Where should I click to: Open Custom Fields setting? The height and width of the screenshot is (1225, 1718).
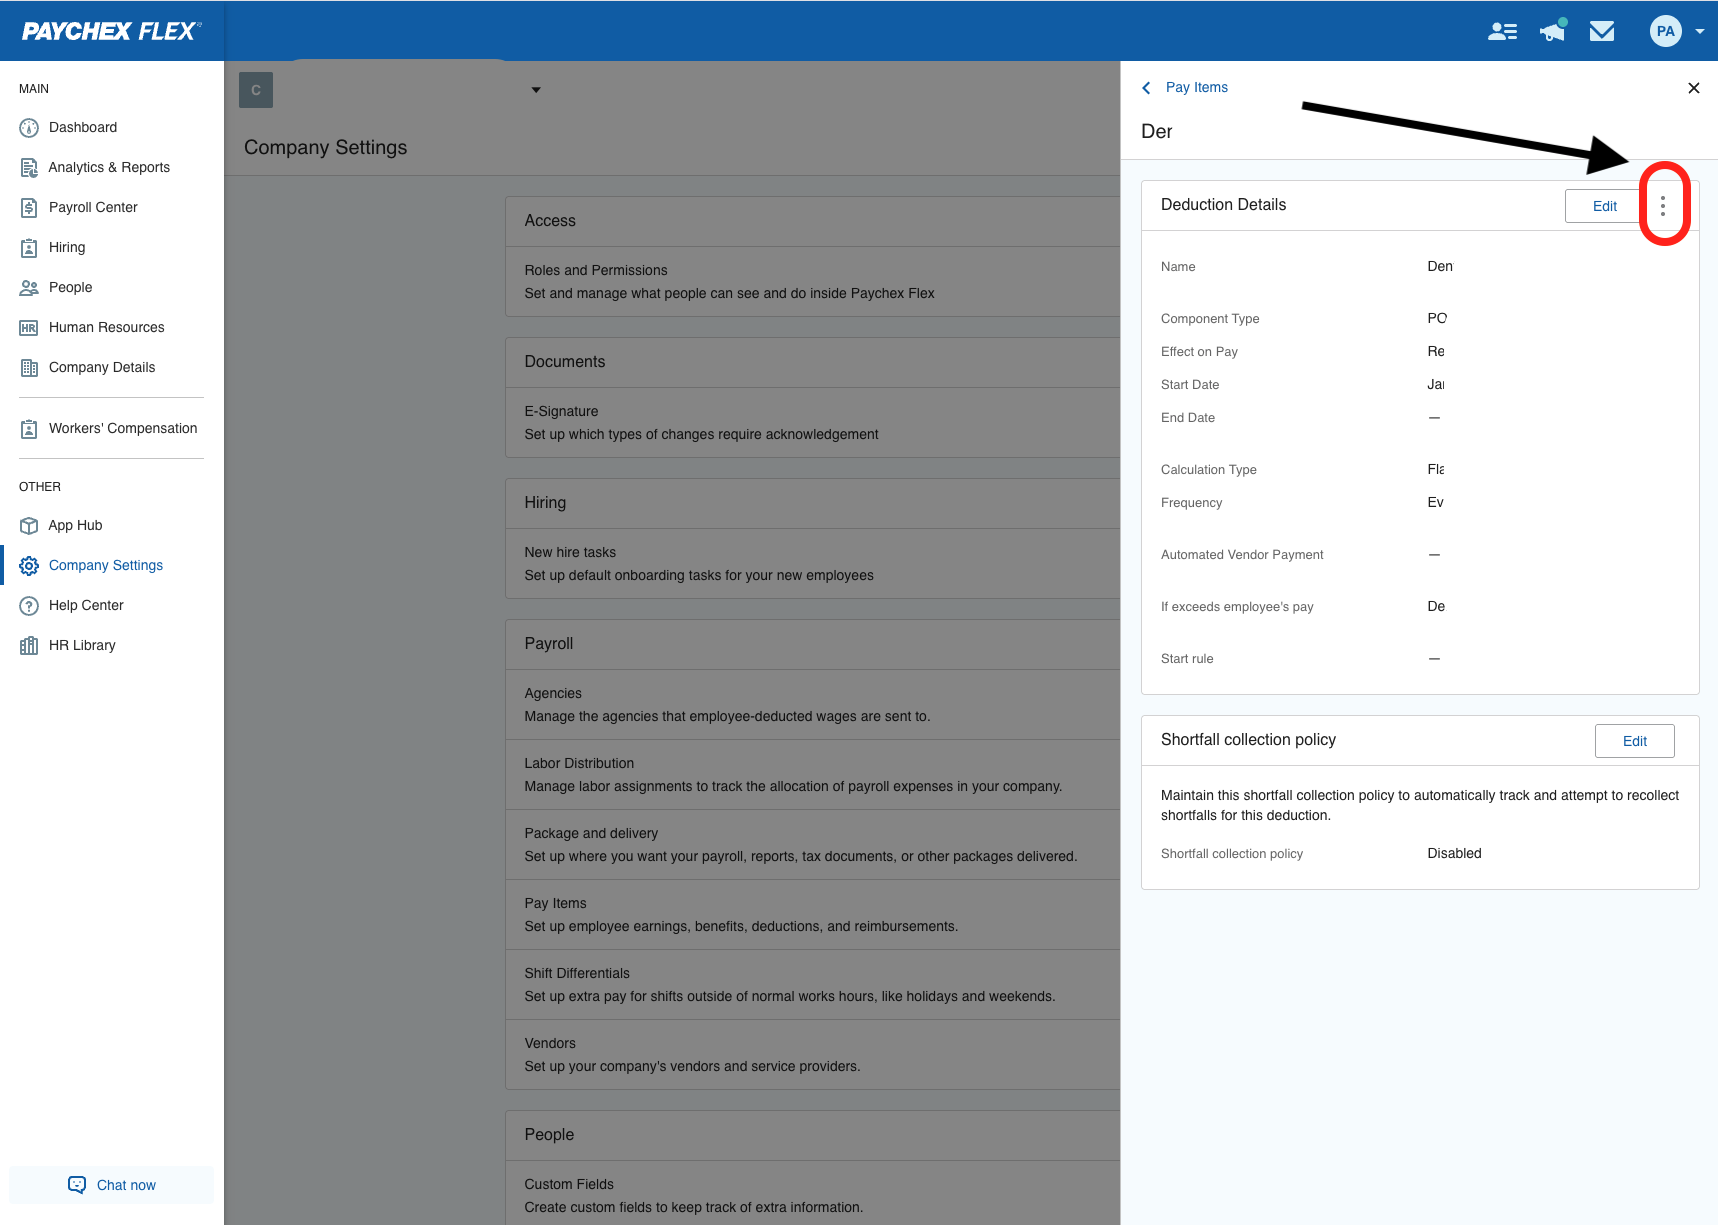812,1195
